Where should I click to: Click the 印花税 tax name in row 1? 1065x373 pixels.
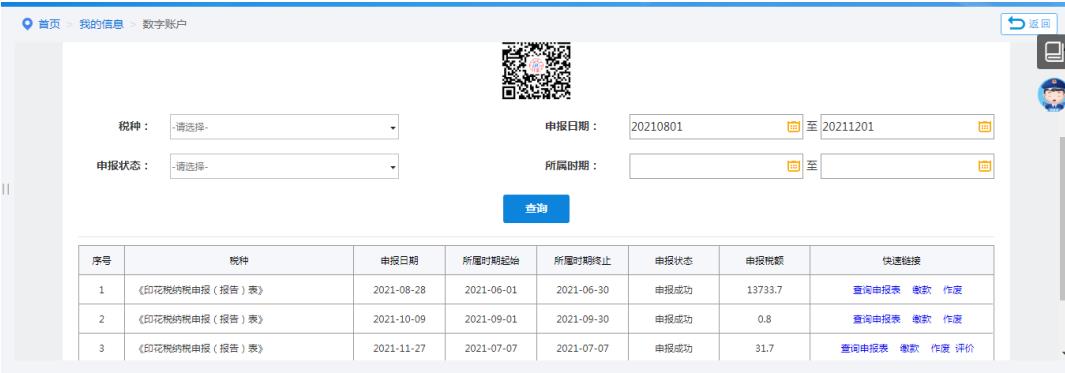[x=200, y=290]
